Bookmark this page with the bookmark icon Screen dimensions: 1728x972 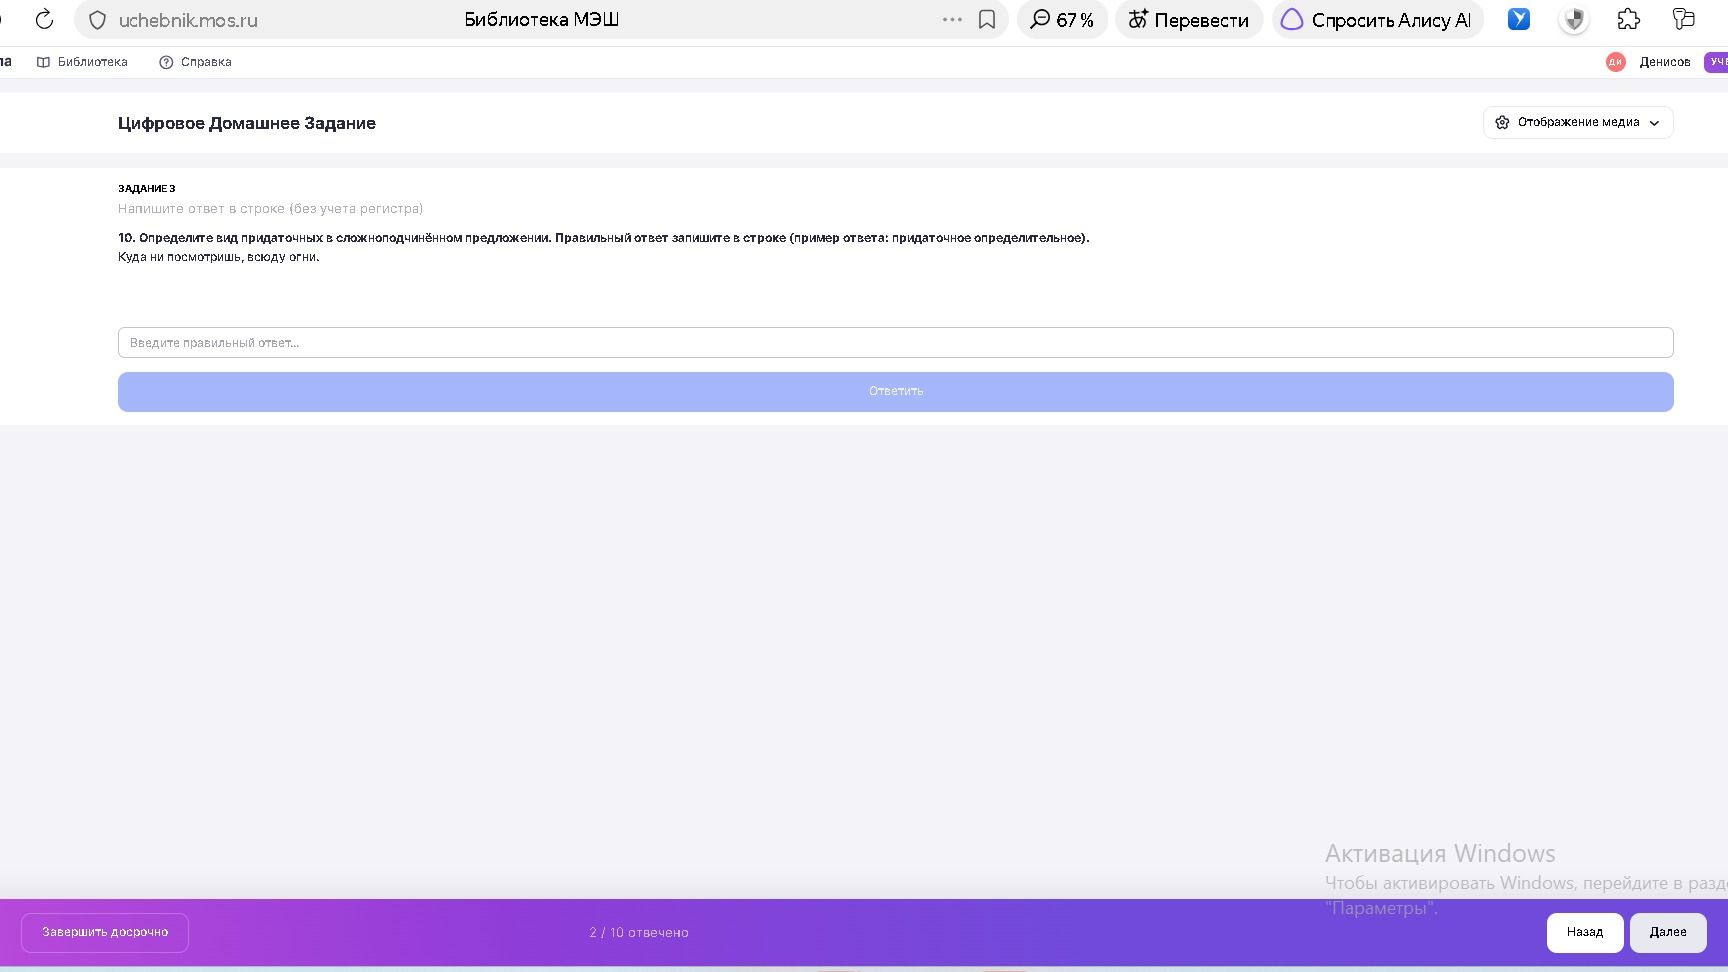pos(987,19)
